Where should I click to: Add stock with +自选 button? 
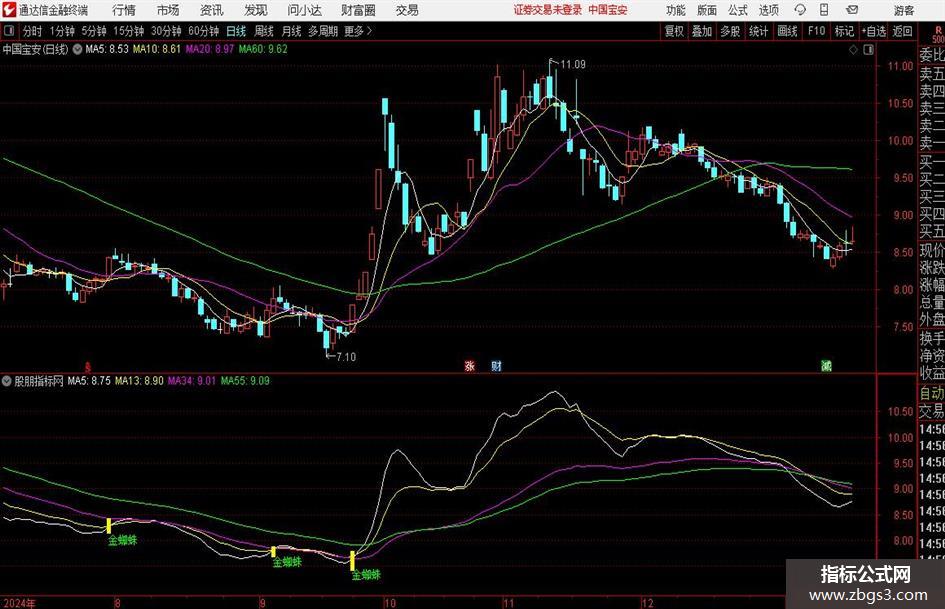874,31
